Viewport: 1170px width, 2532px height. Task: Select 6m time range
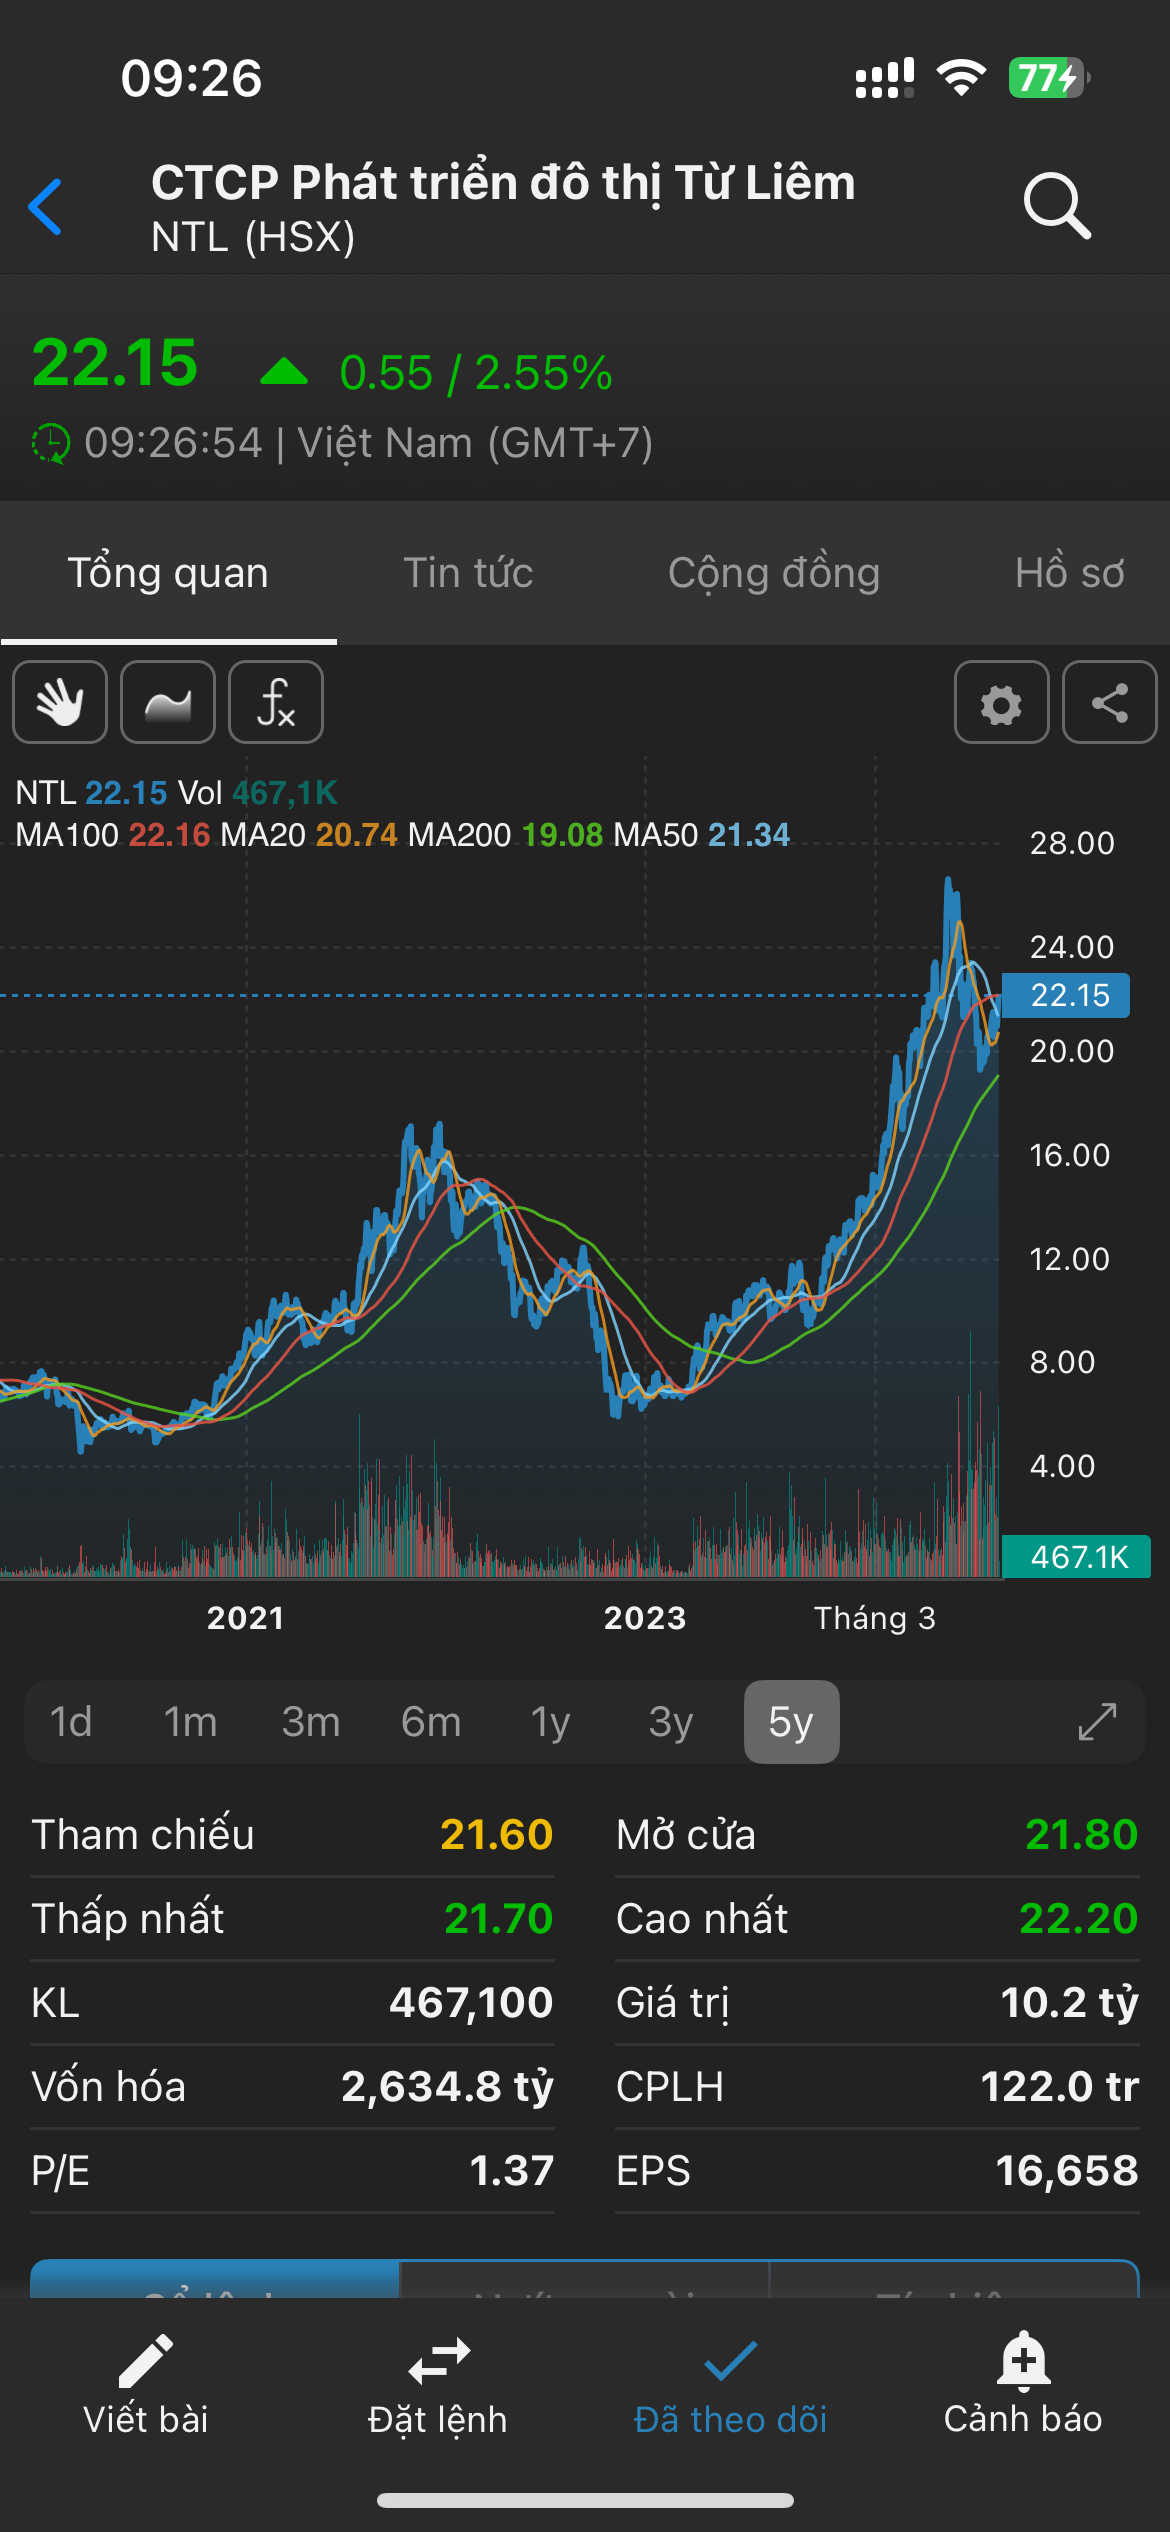tap(431, 1722)
